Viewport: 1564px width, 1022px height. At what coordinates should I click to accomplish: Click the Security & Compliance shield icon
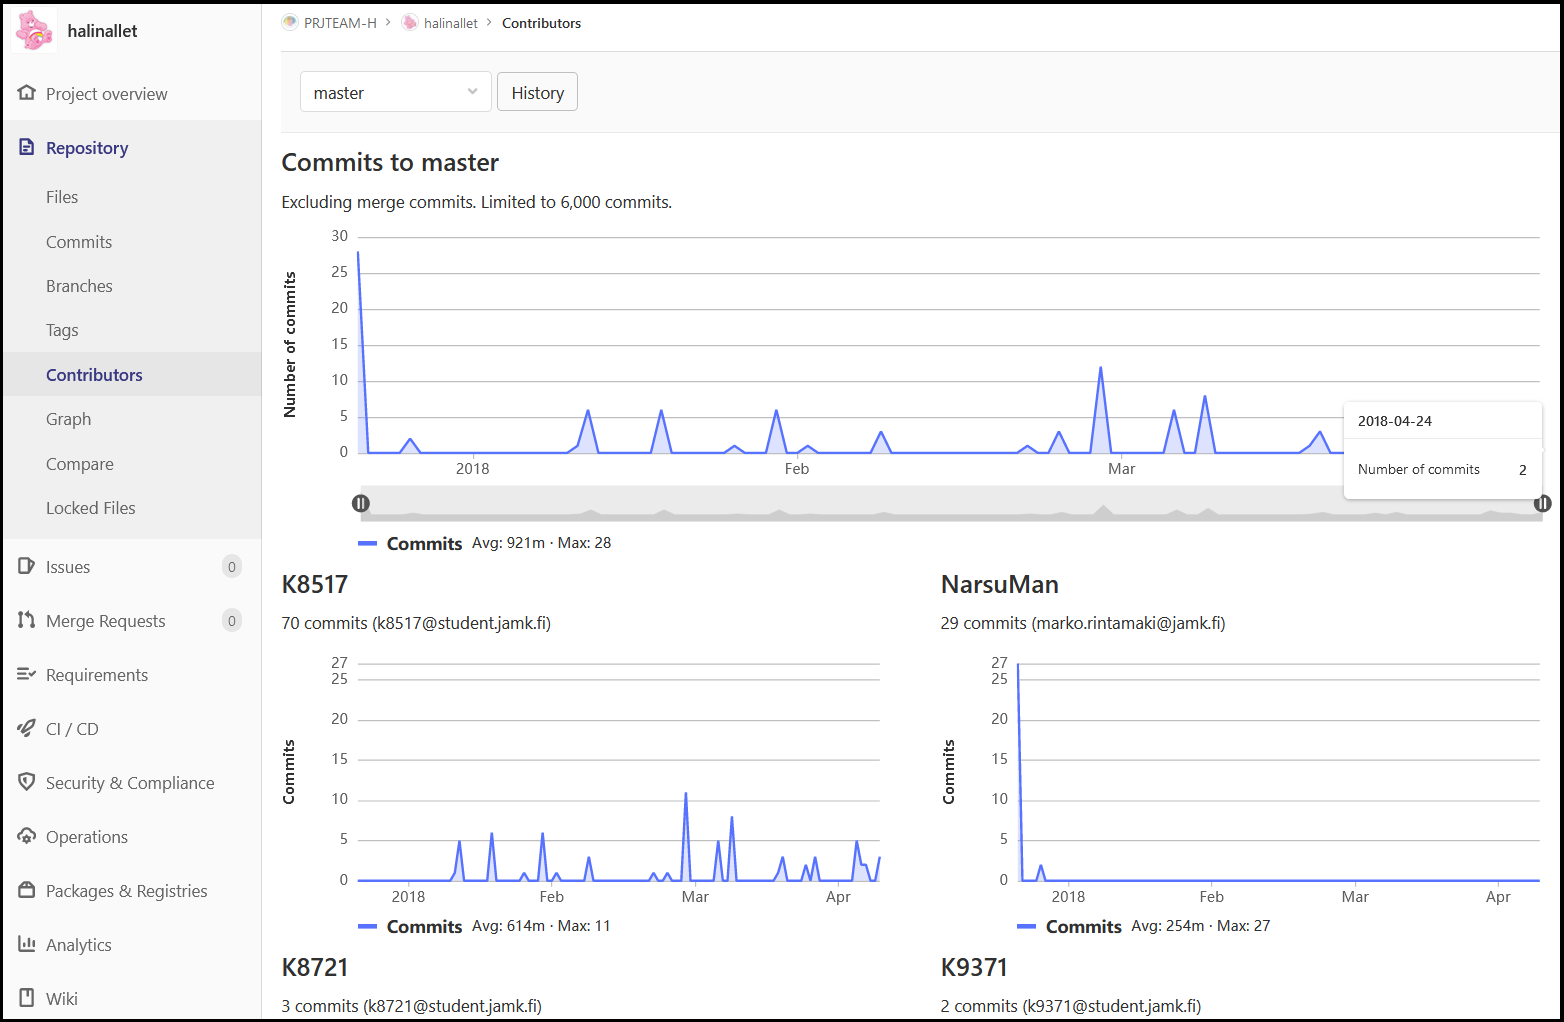pyautogui.click(x=27, y=783)
